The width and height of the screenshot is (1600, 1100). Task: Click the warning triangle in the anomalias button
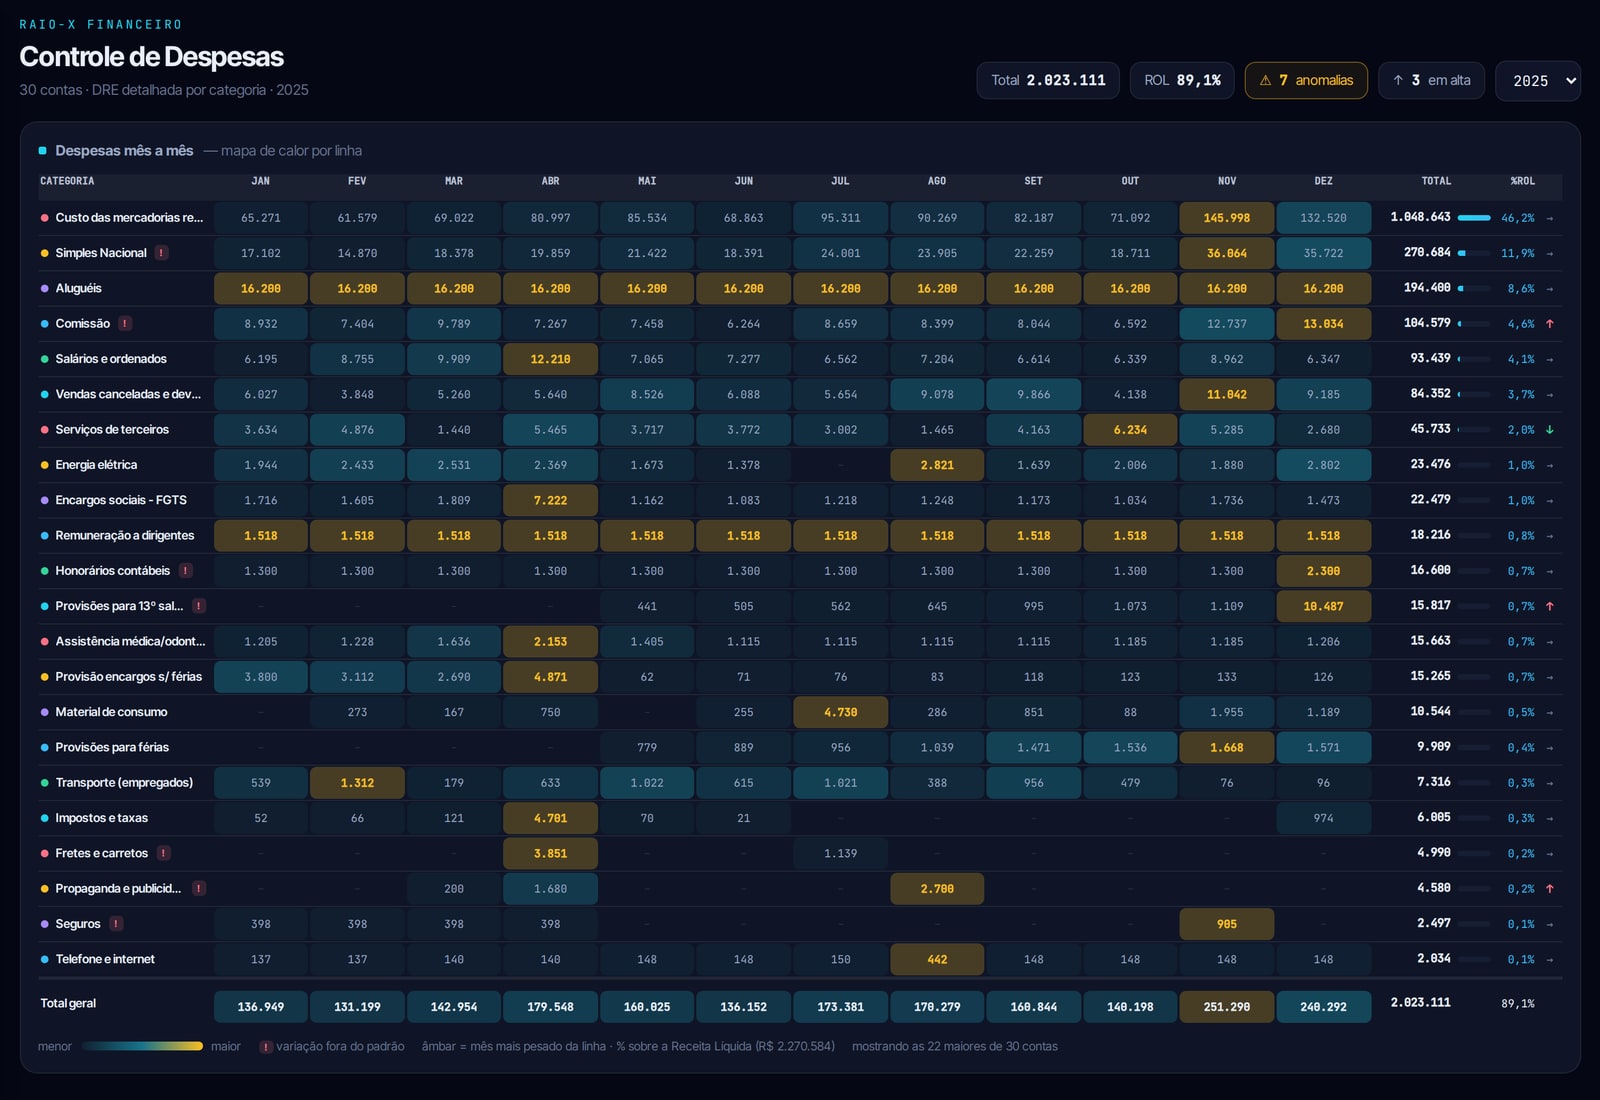tap(1265, 80)
